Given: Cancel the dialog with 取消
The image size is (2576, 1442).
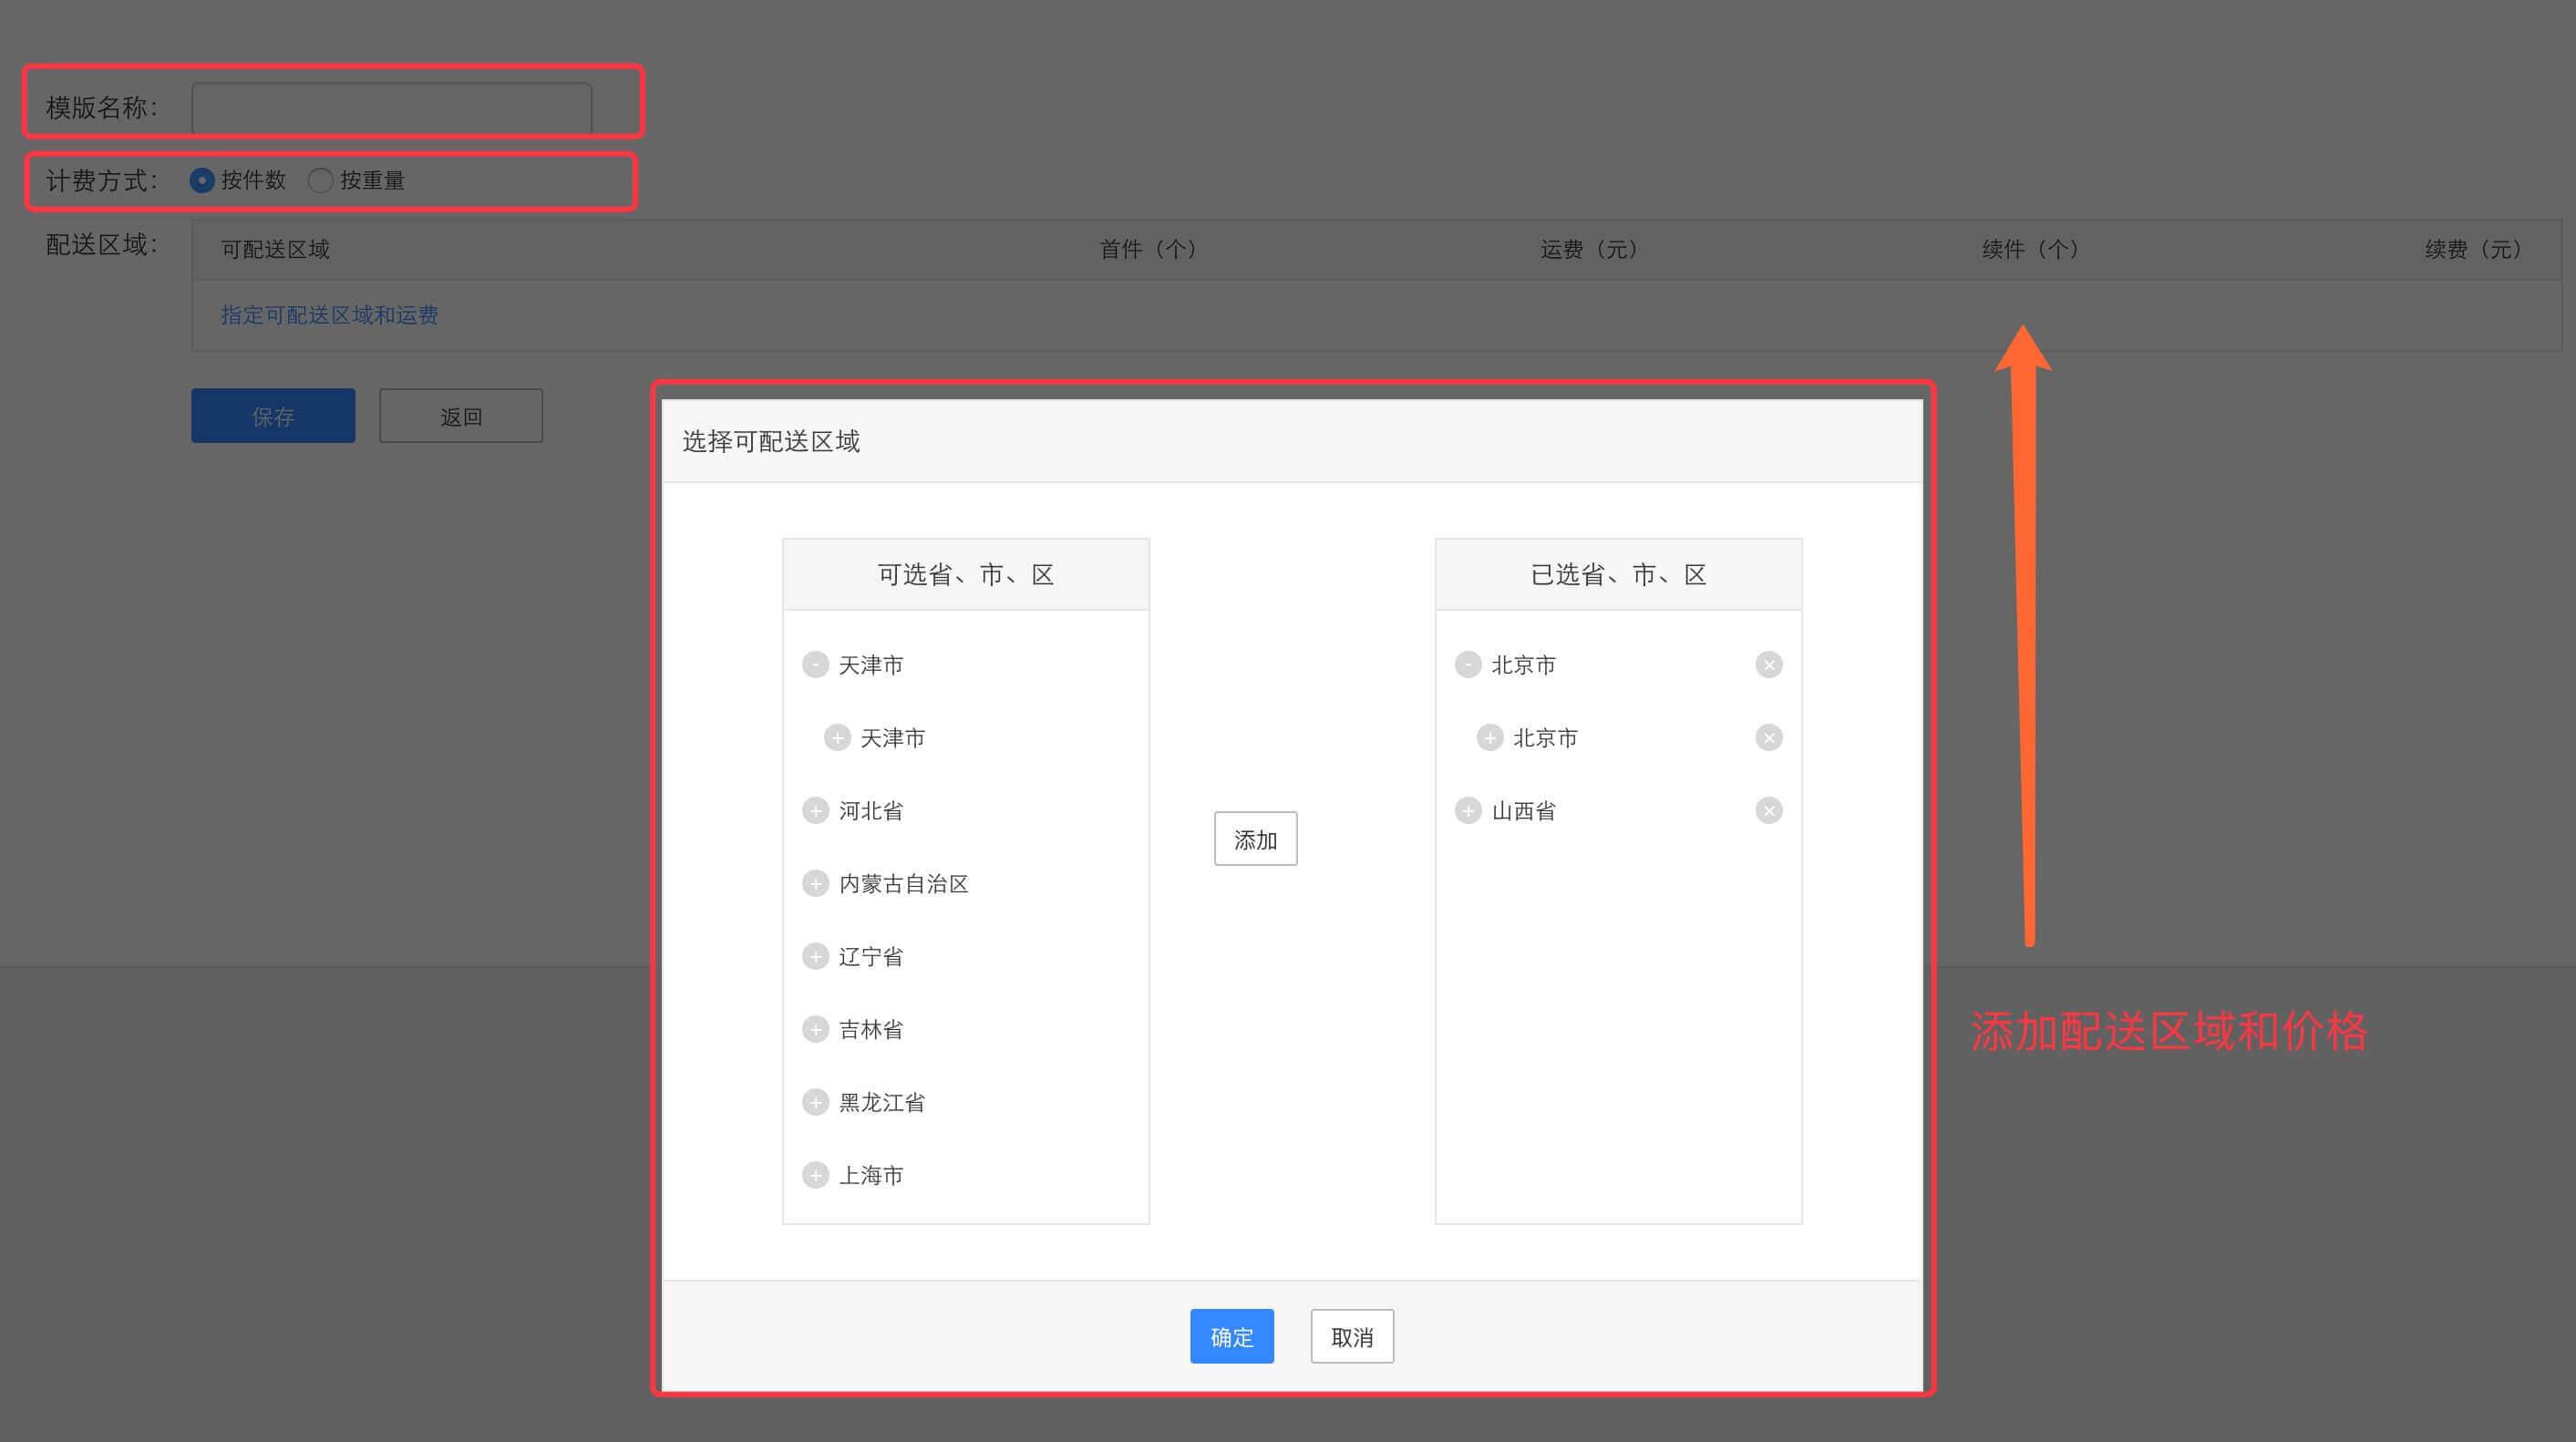Looking at the screenshot, I should pos(1352,1337).
